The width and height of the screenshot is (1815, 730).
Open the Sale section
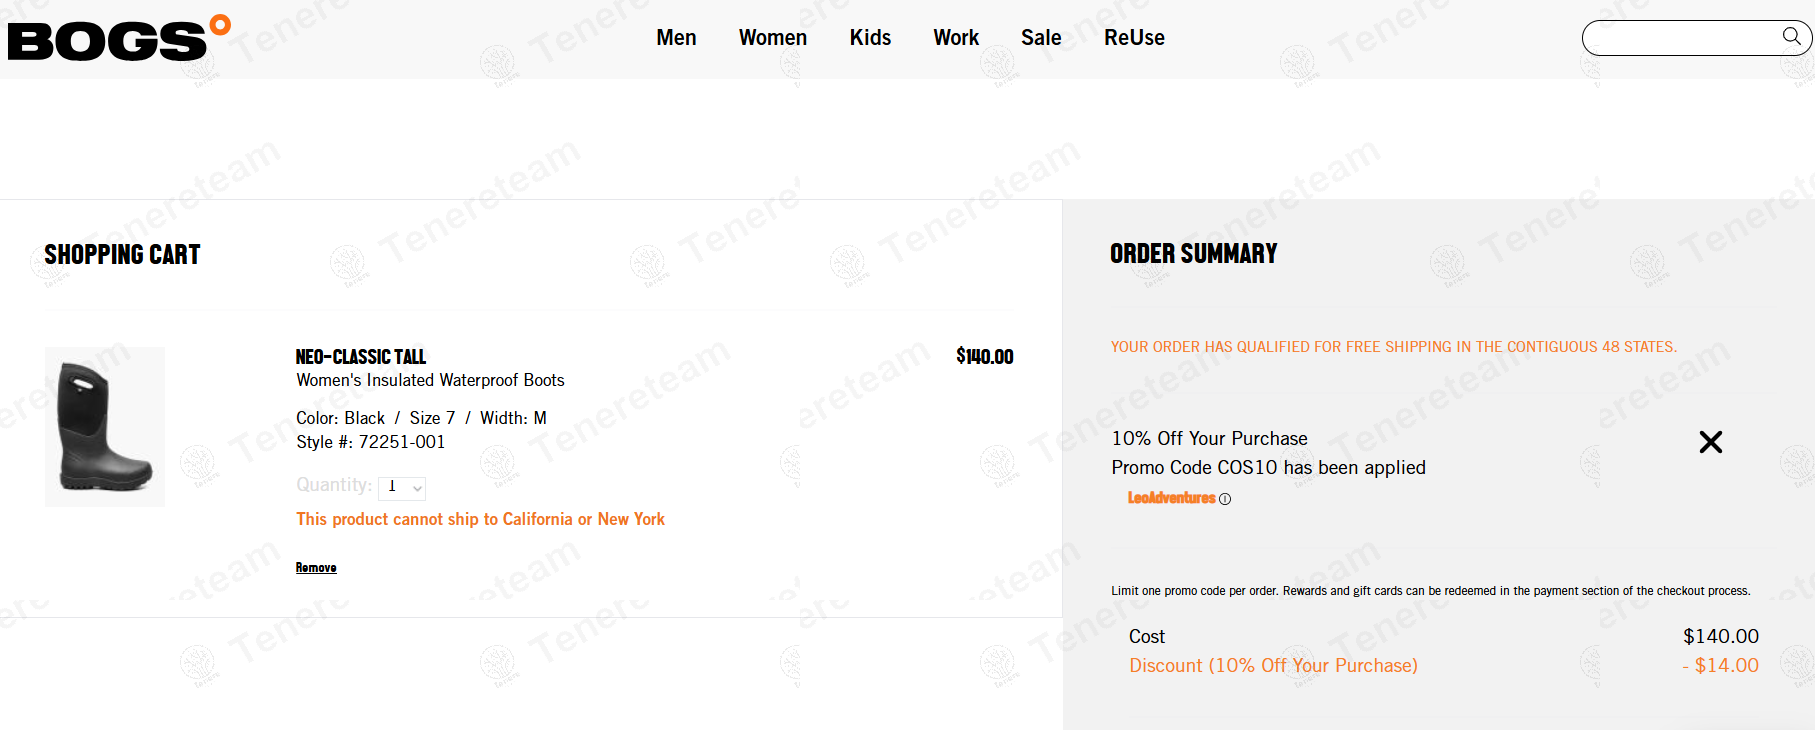click(1041, 38)
